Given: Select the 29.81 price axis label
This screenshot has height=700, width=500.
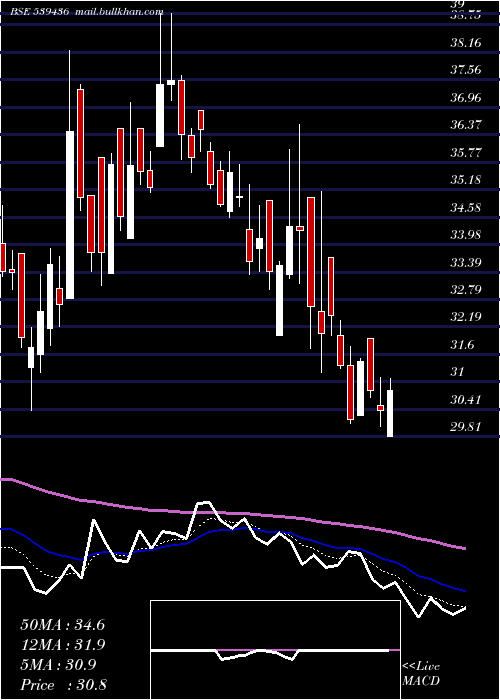Looking at the screenshot, I should tap(466, 427).
